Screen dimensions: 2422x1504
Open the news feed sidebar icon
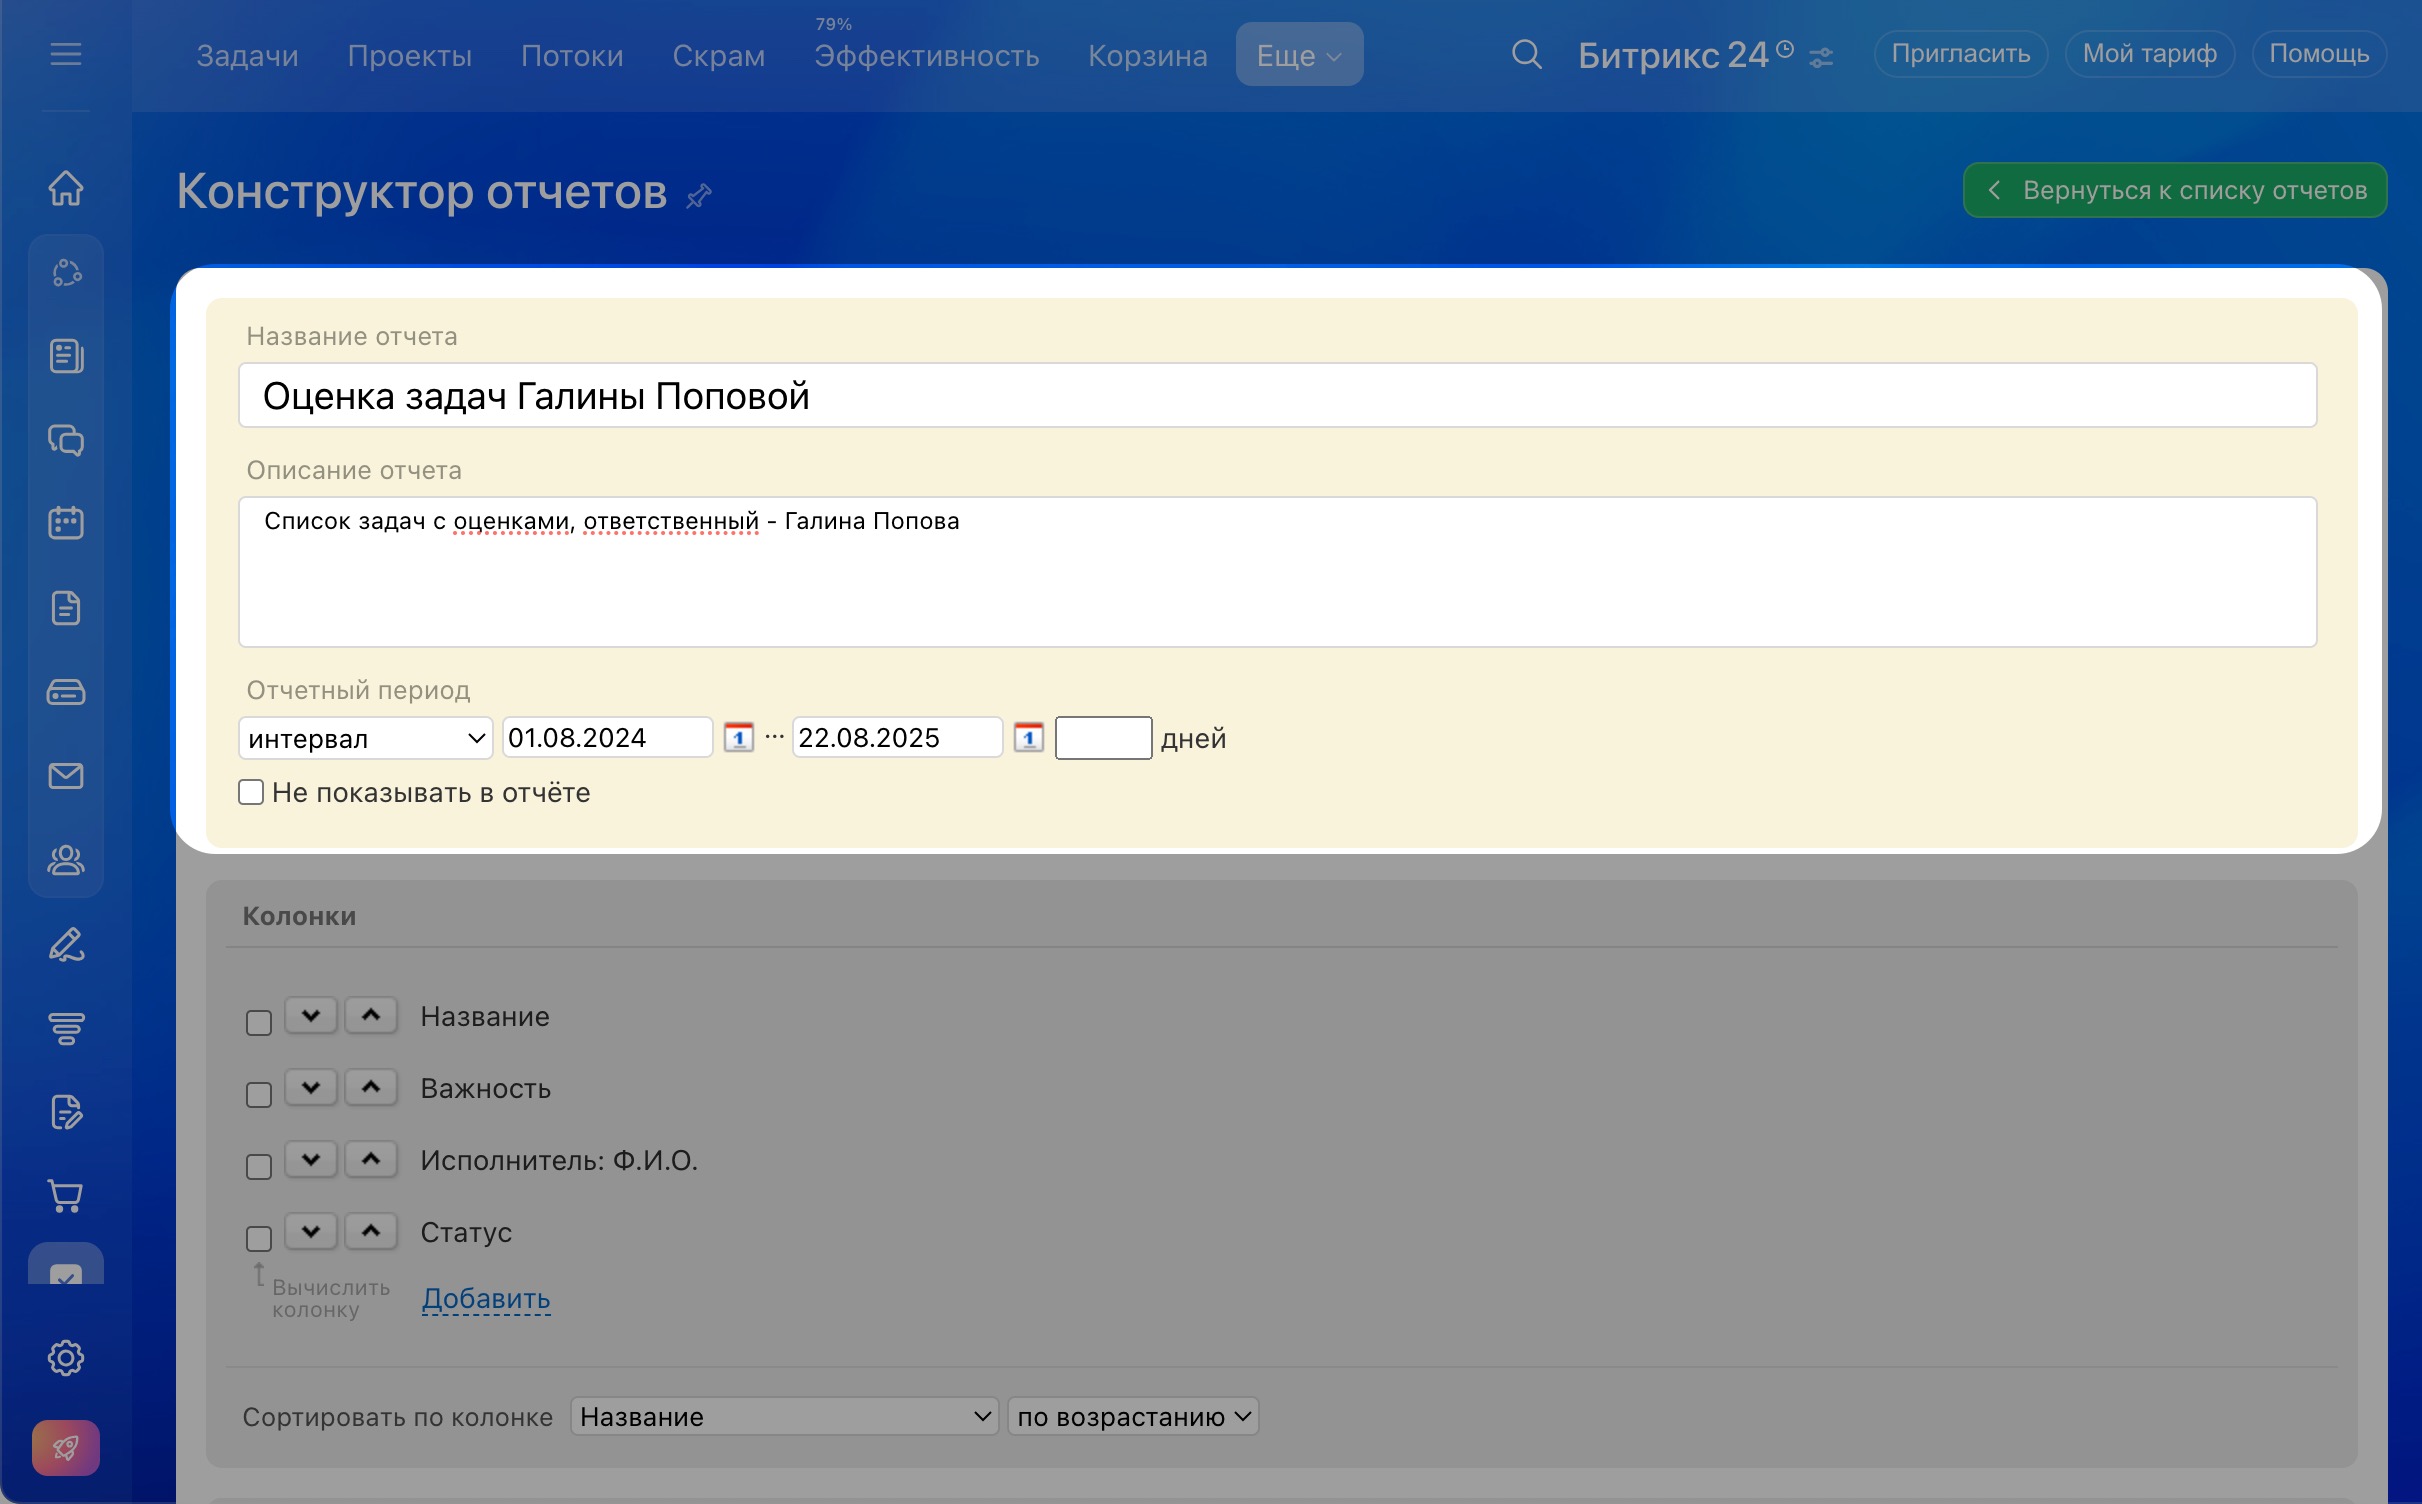(66, 356)
